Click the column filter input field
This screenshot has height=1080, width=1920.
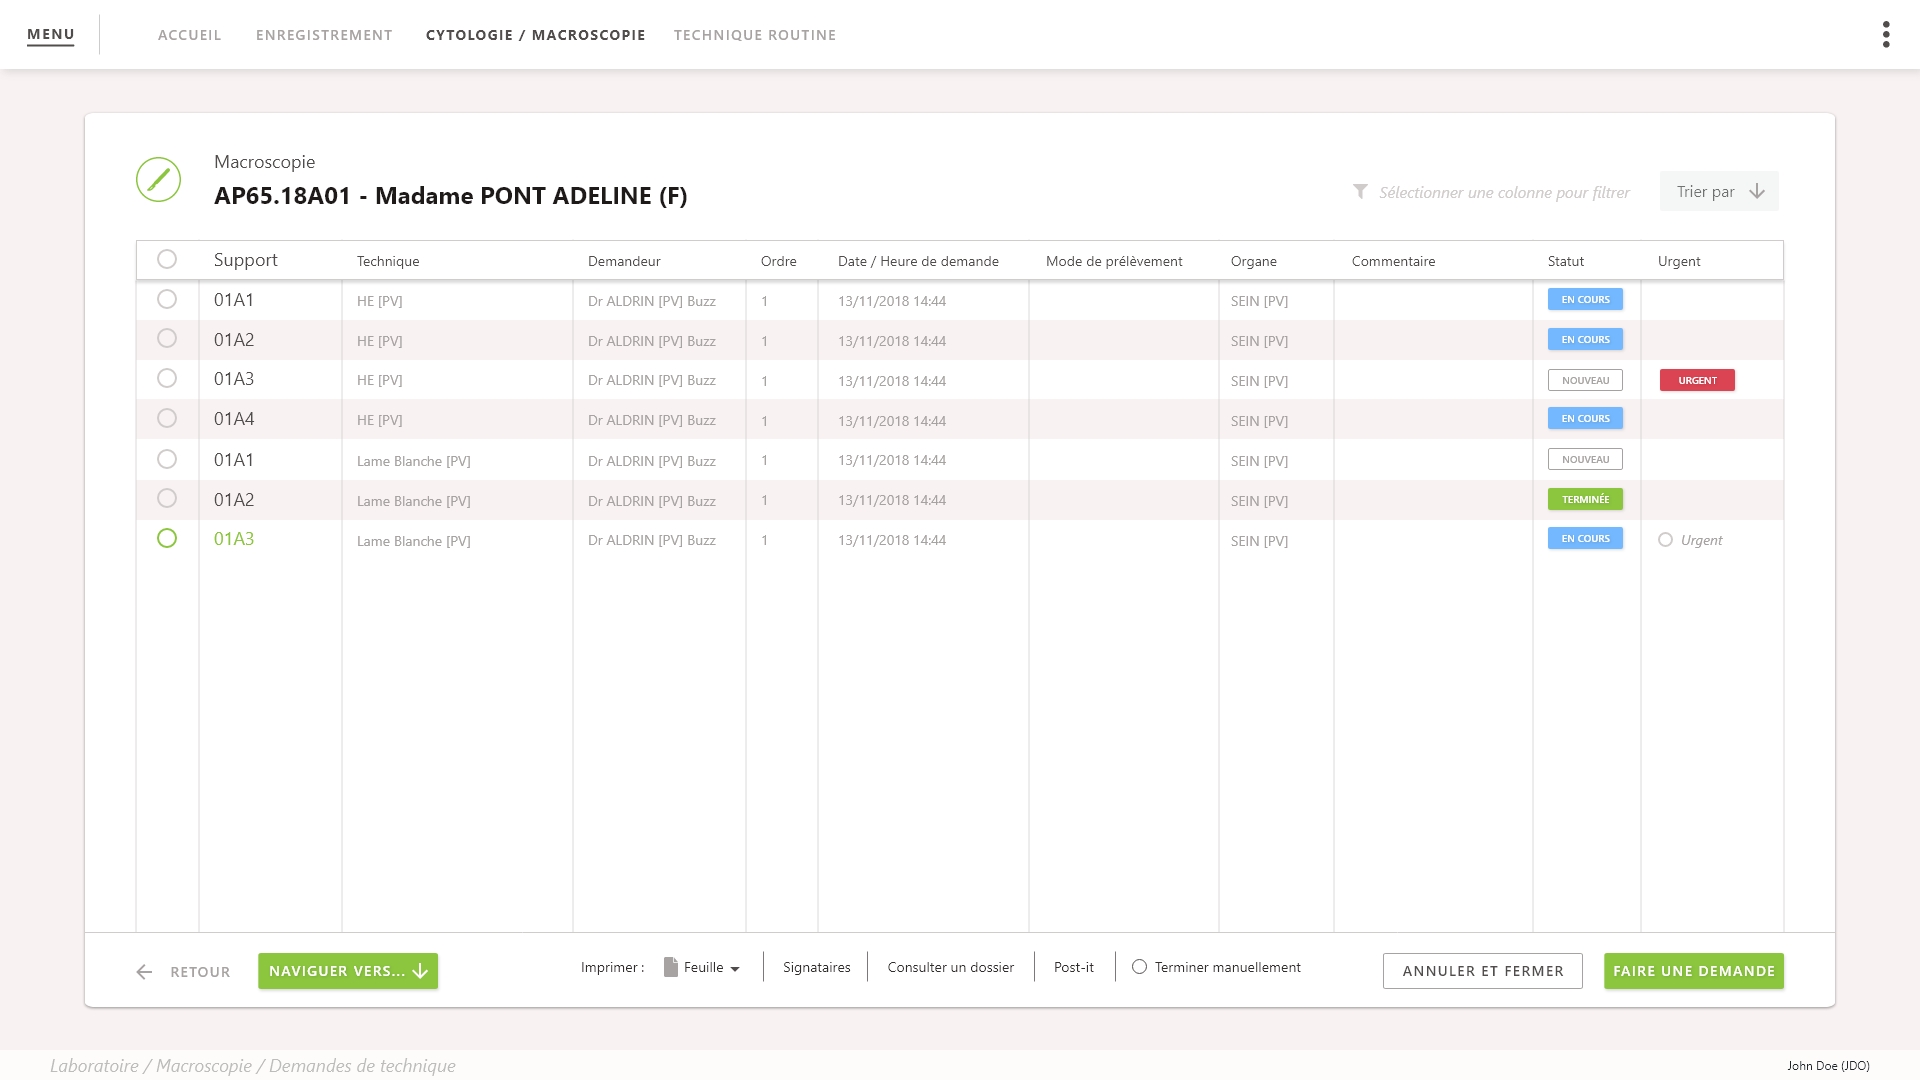pyautogui.click(x=1504, y=192)
